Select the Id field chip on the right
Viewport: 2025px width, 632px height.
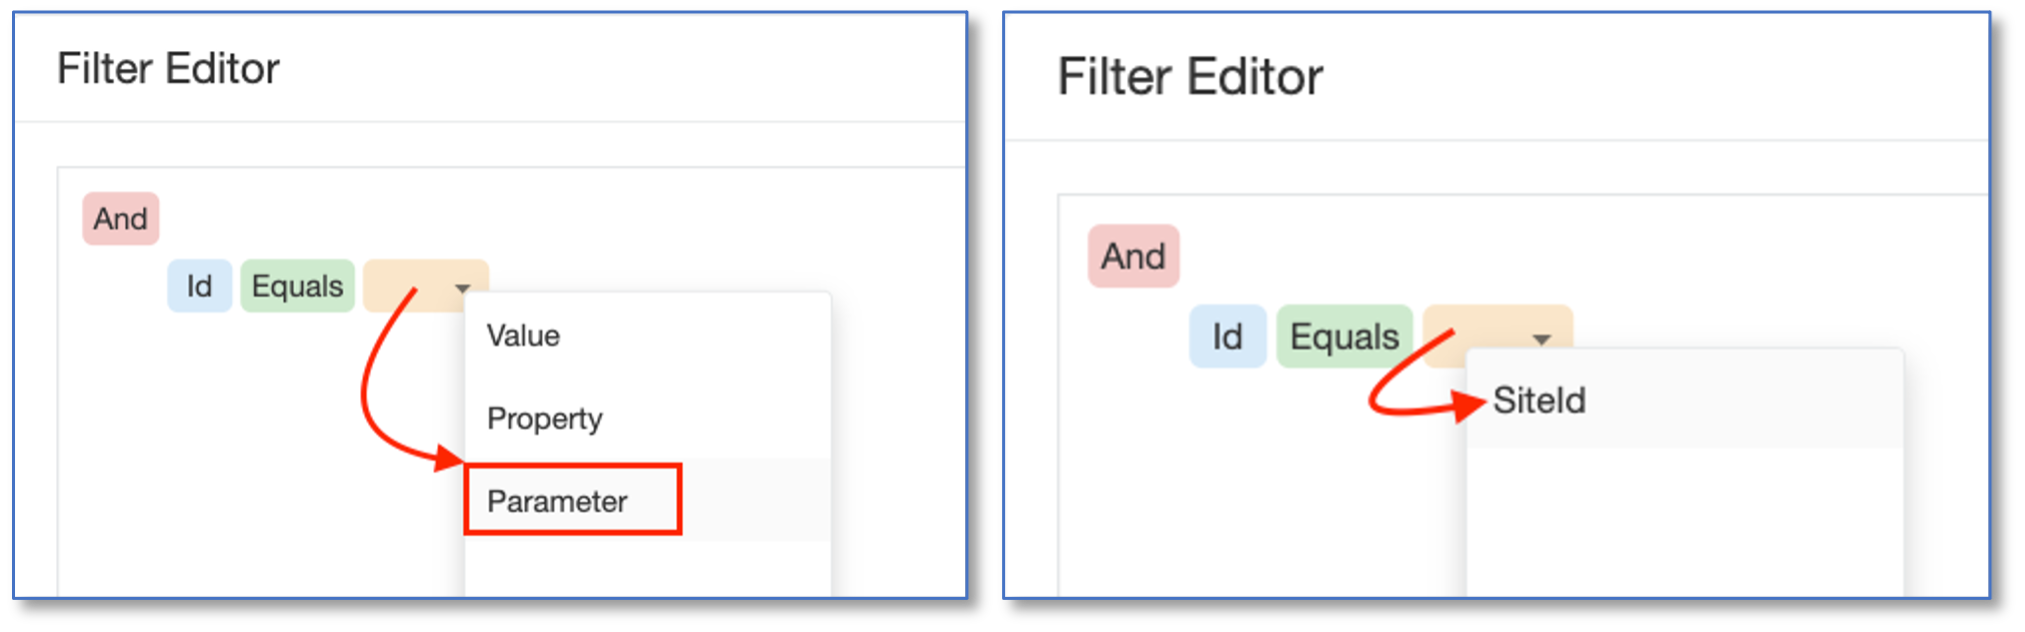point(1227,337)
